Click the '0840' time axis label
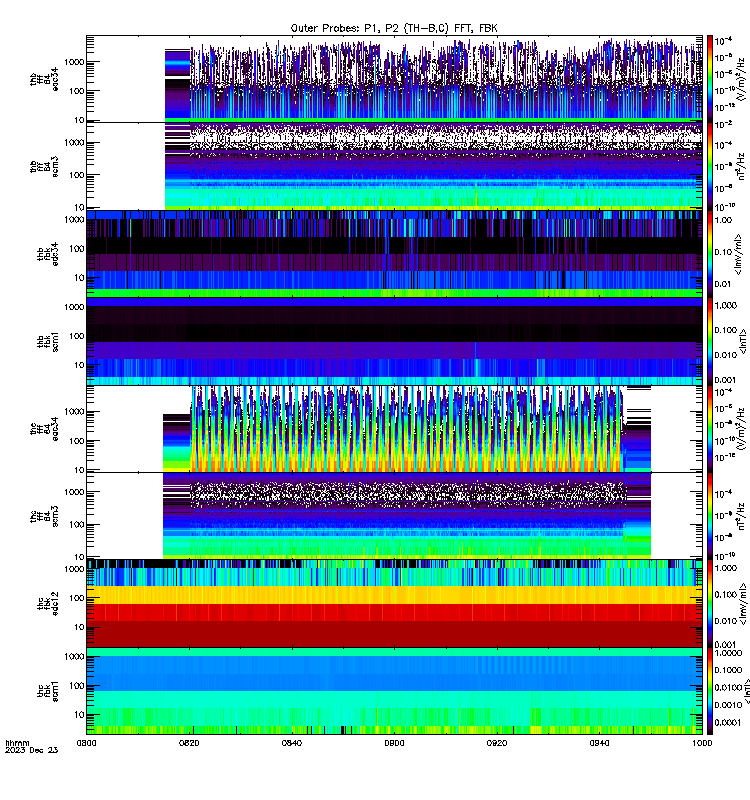 click(x=292, y=743)
